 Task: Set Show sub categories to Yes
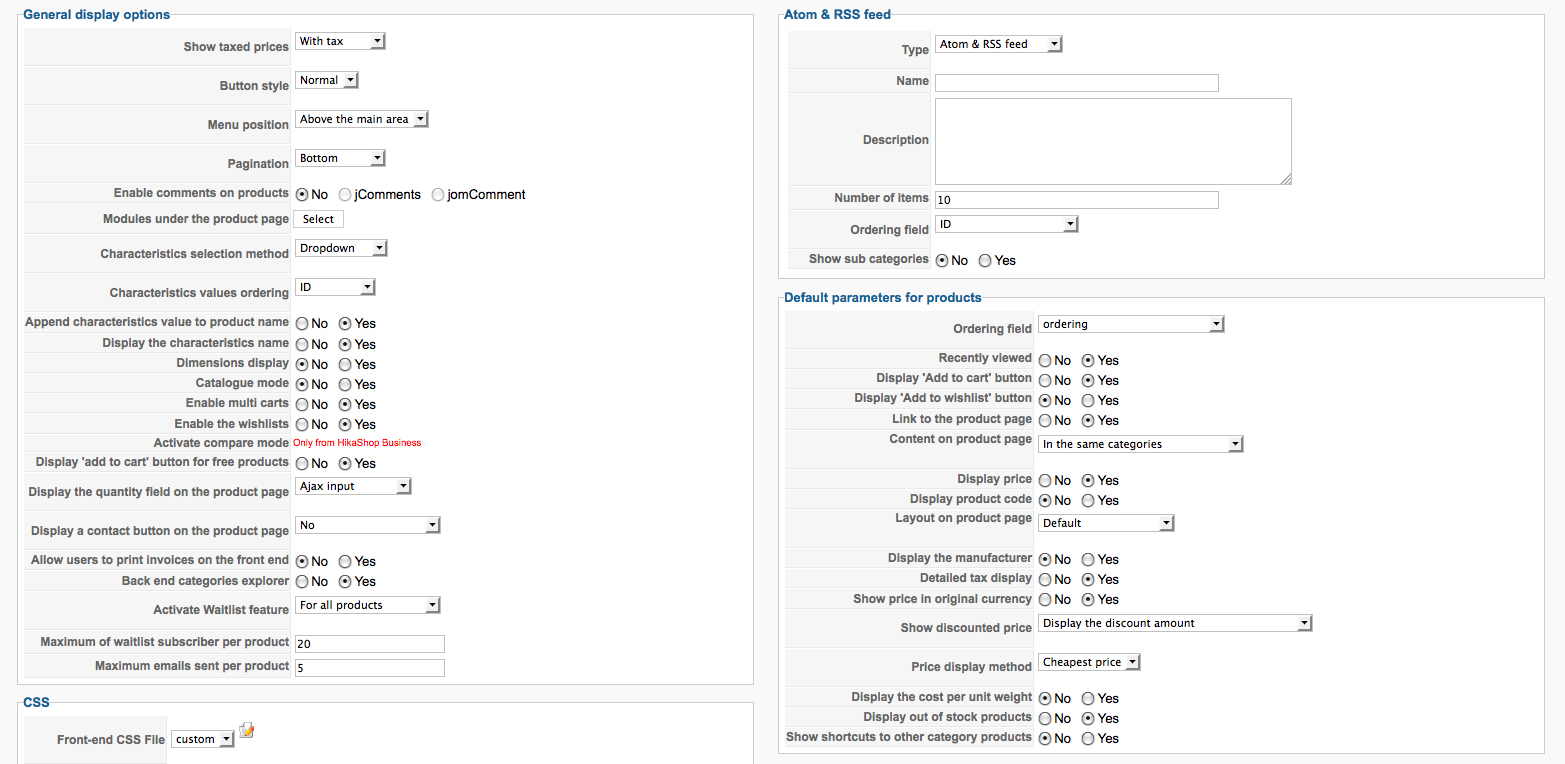pos(985,260)
